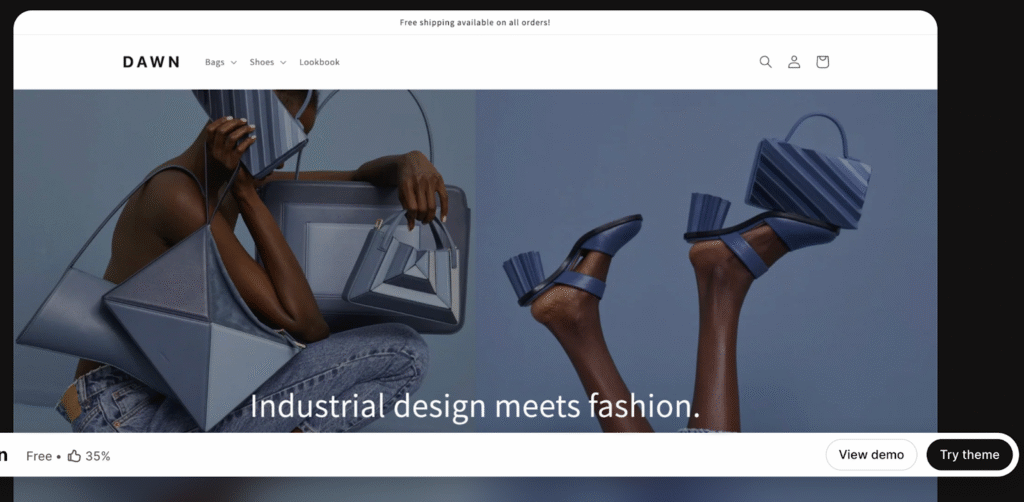The width and height of the screenshot is (1024, 502).
Task: Go to the Lookbook page
Action: tap(319, 62)
